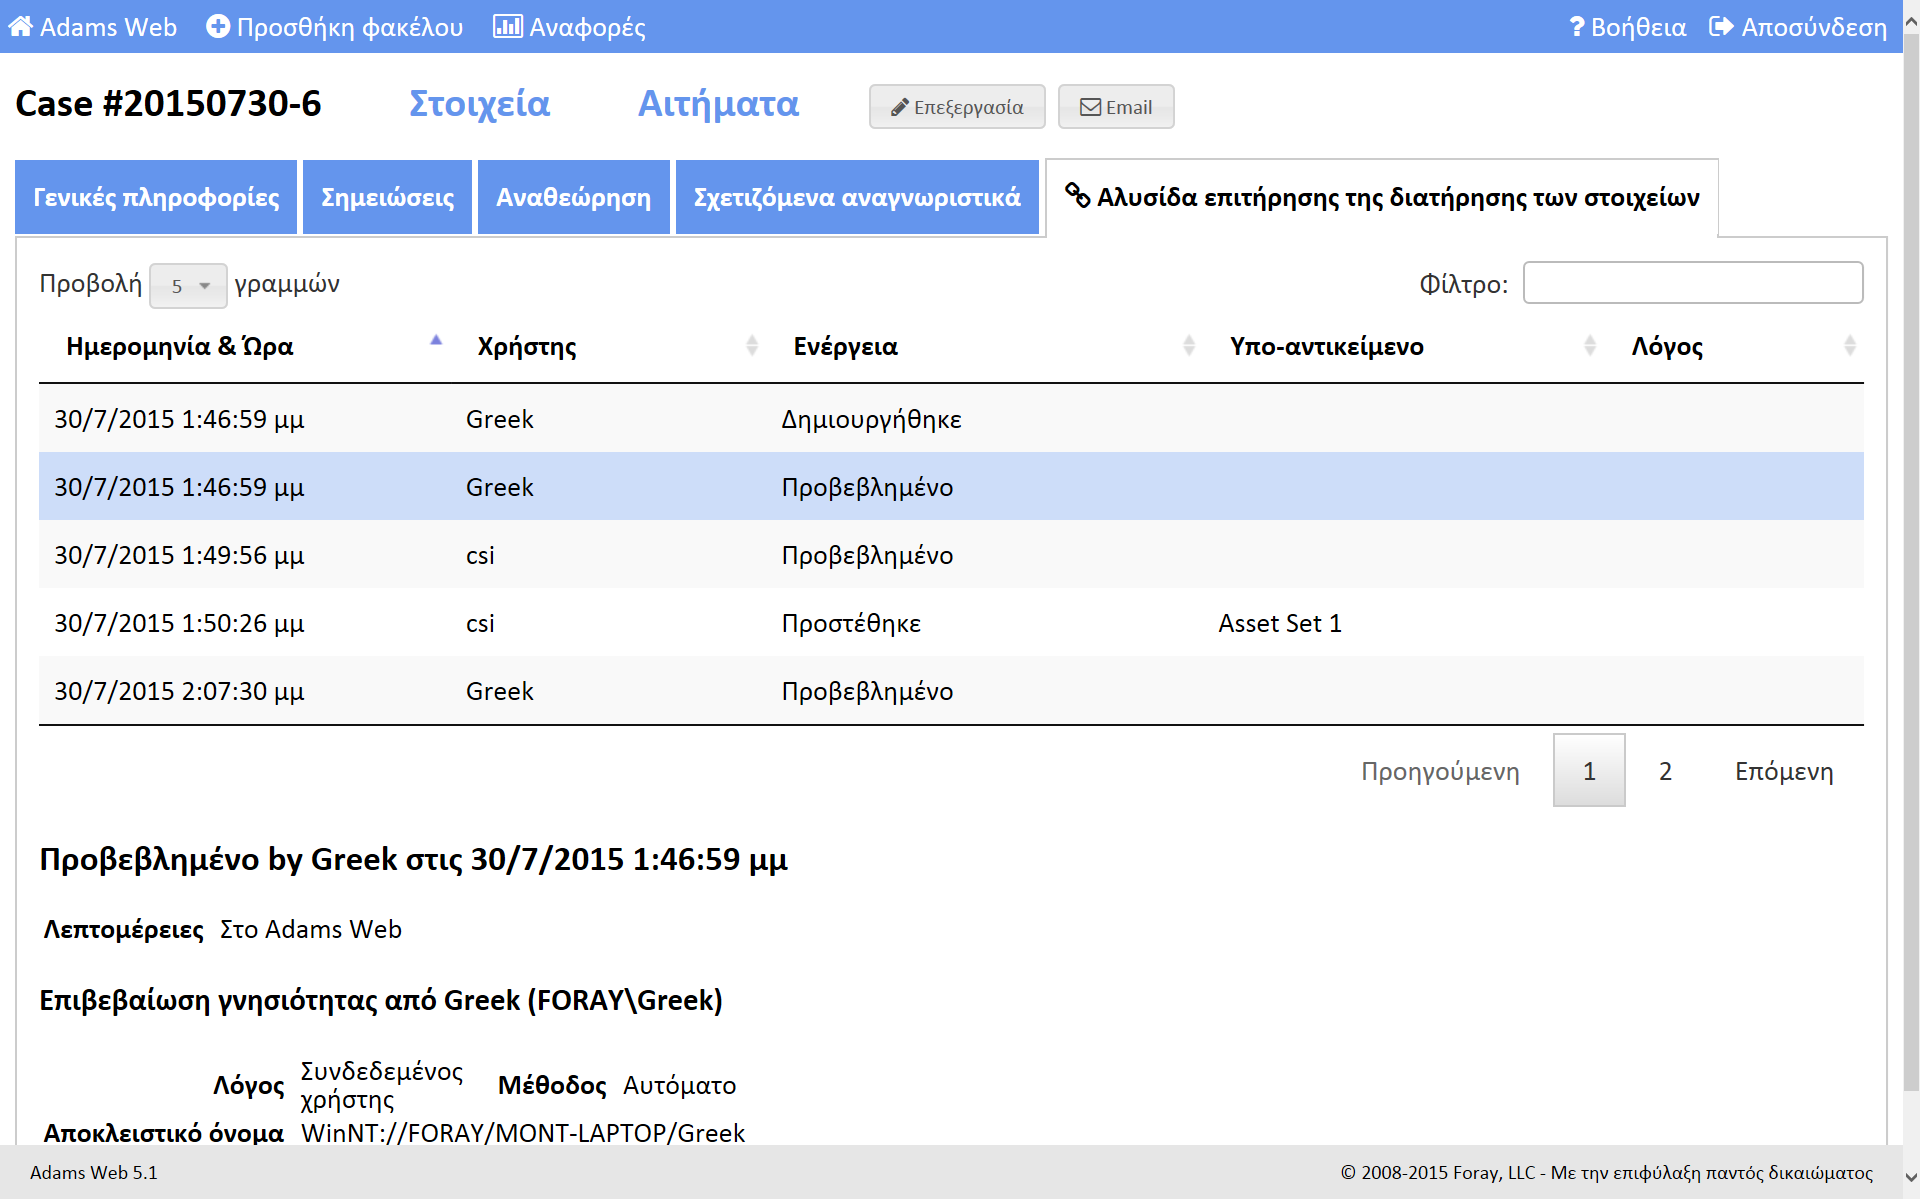Click the page scrollbar down arrow
1920x1200 pixels.
tap(1911, 1177)
